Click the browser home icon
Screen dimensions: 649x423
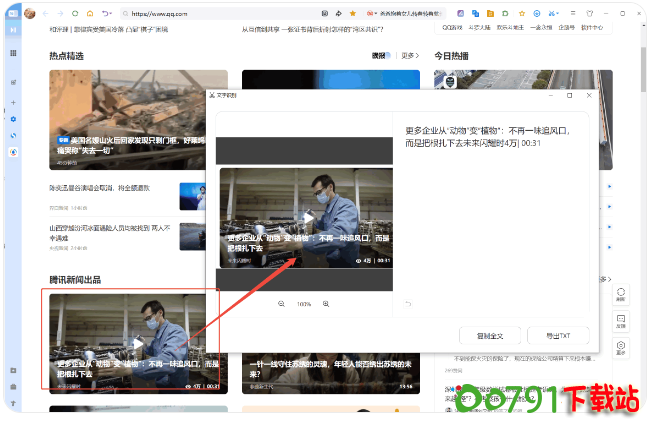(90, 13)
